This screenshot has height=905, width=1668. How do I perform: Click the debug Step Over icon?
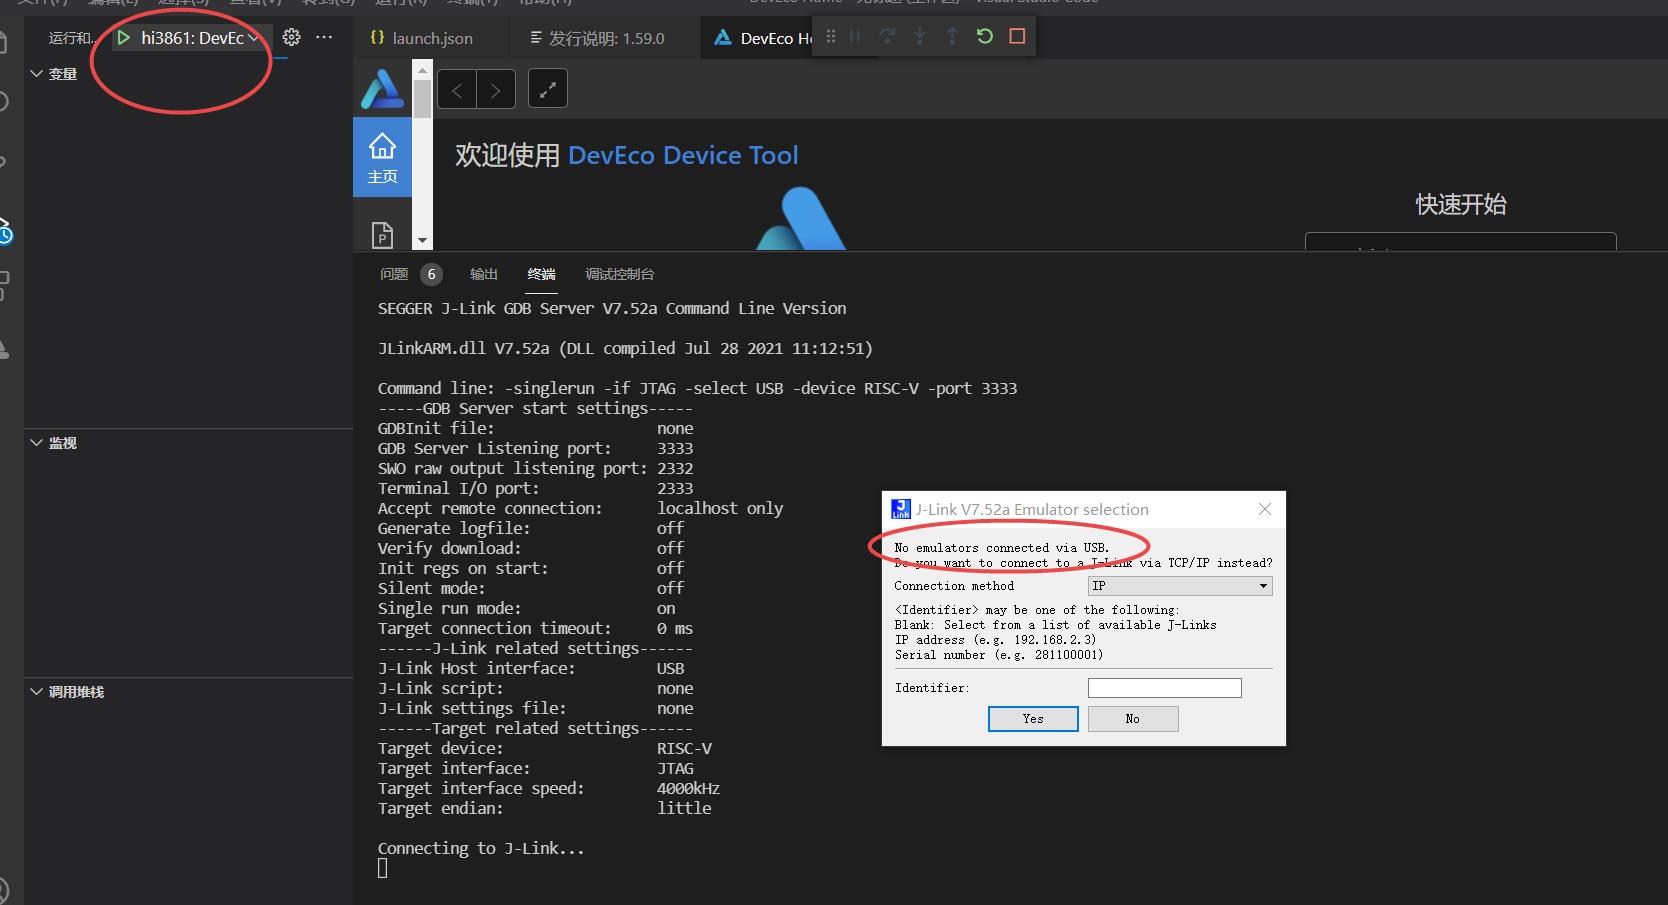click(x=887, y=36)
